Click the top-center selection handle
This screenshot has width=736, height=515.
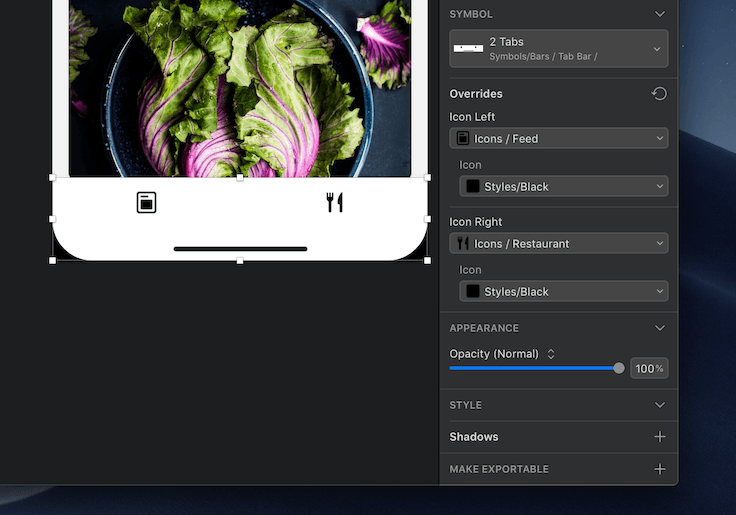(240, 177)
